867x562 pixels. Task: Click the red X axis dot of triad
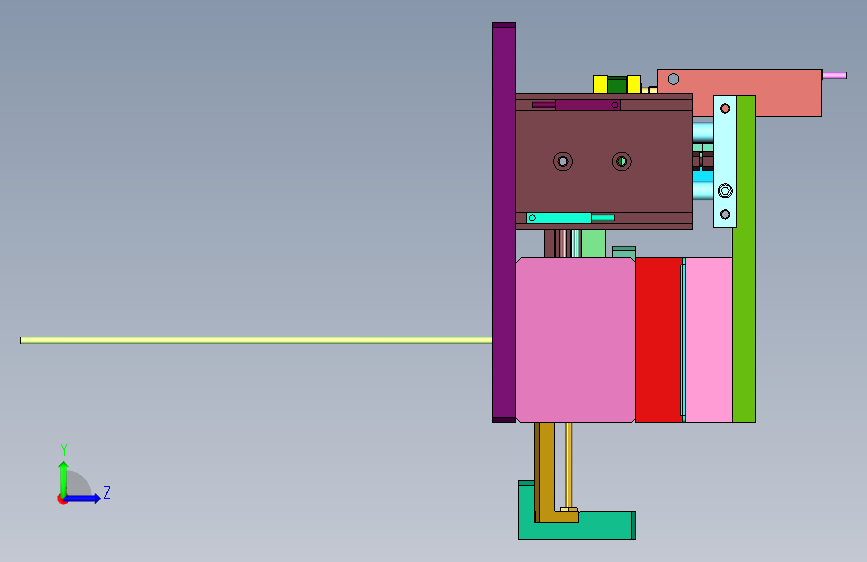coord(62,499)
